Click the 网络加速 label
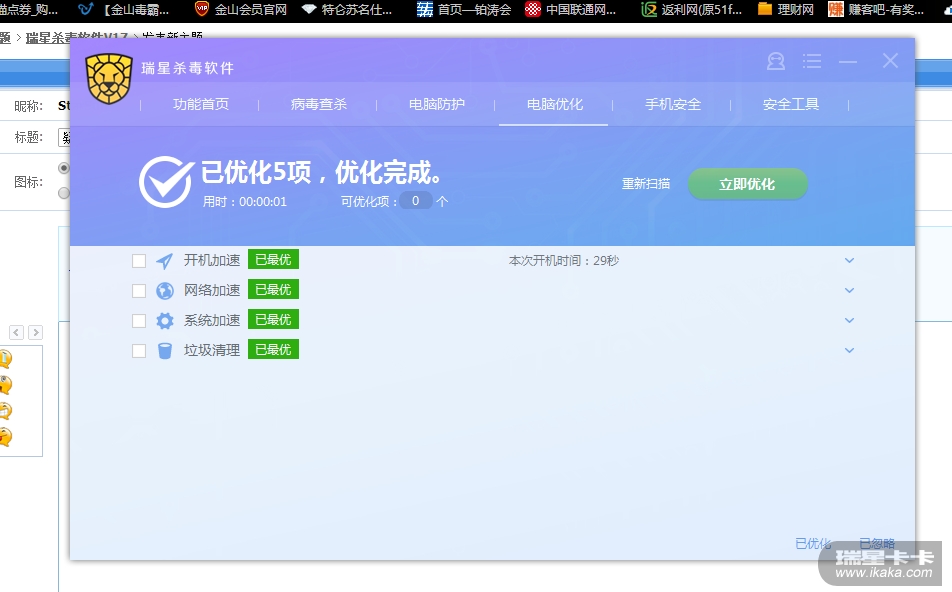This screenshot has height=592, width=952. tap(212, 290)
